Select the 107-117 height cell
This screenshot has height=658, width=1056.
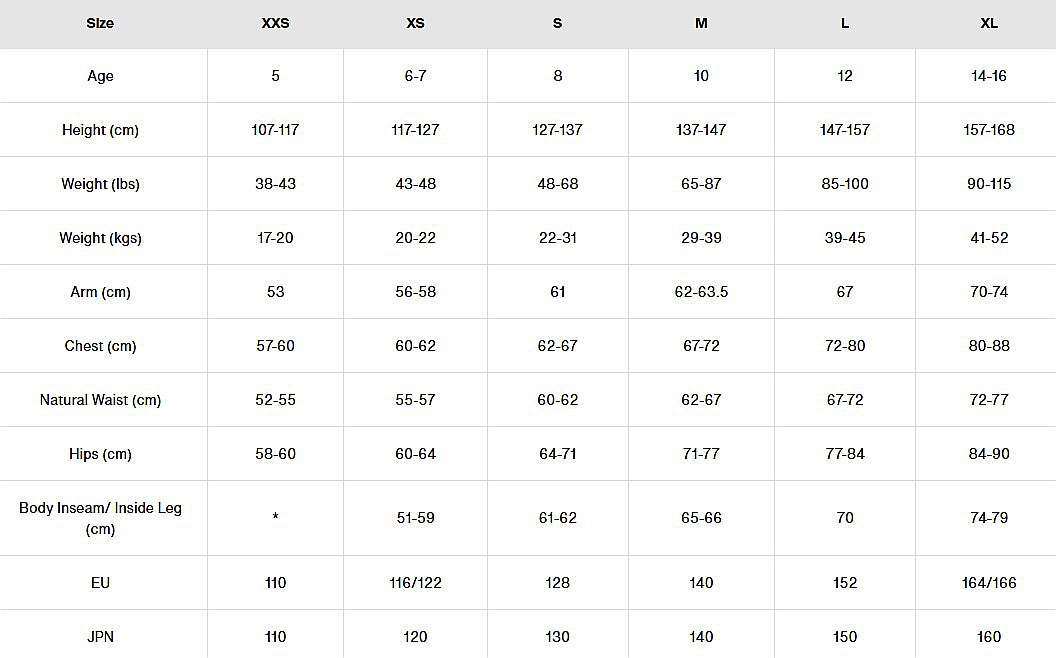point(275,130)
